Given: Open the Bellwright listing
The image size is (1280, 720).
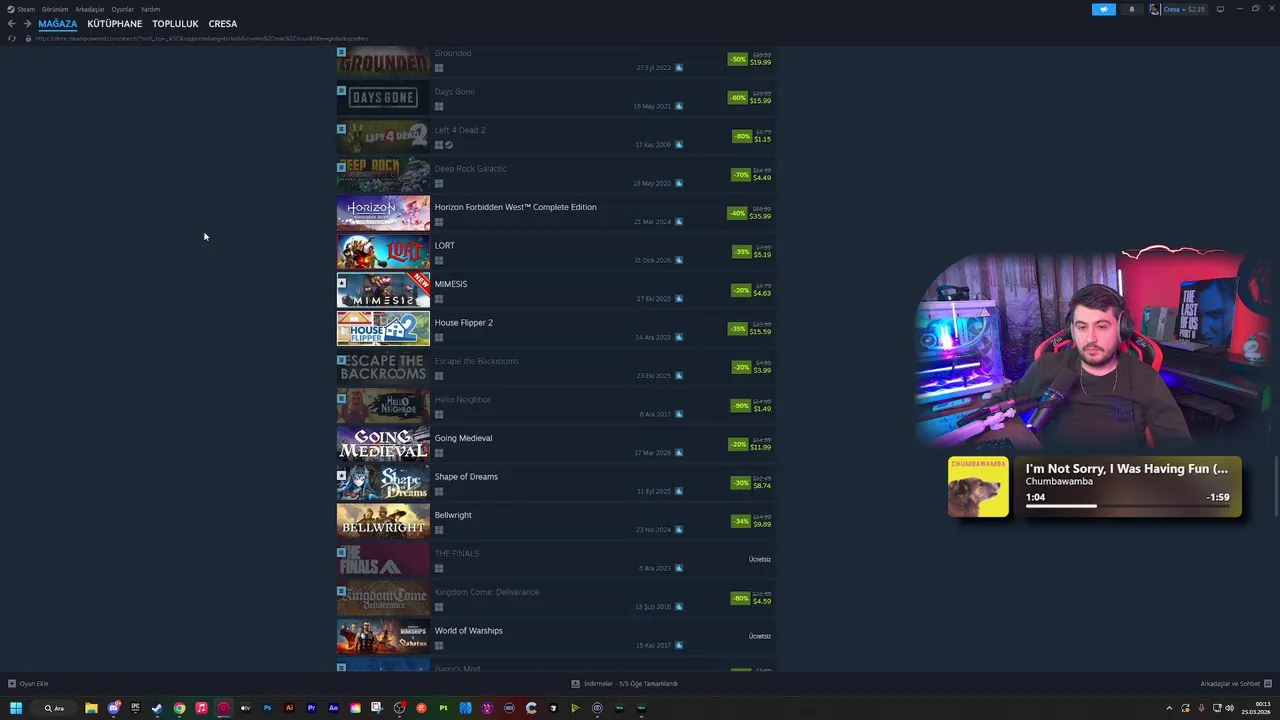Looking at the screenshot, I should [556, 521].
